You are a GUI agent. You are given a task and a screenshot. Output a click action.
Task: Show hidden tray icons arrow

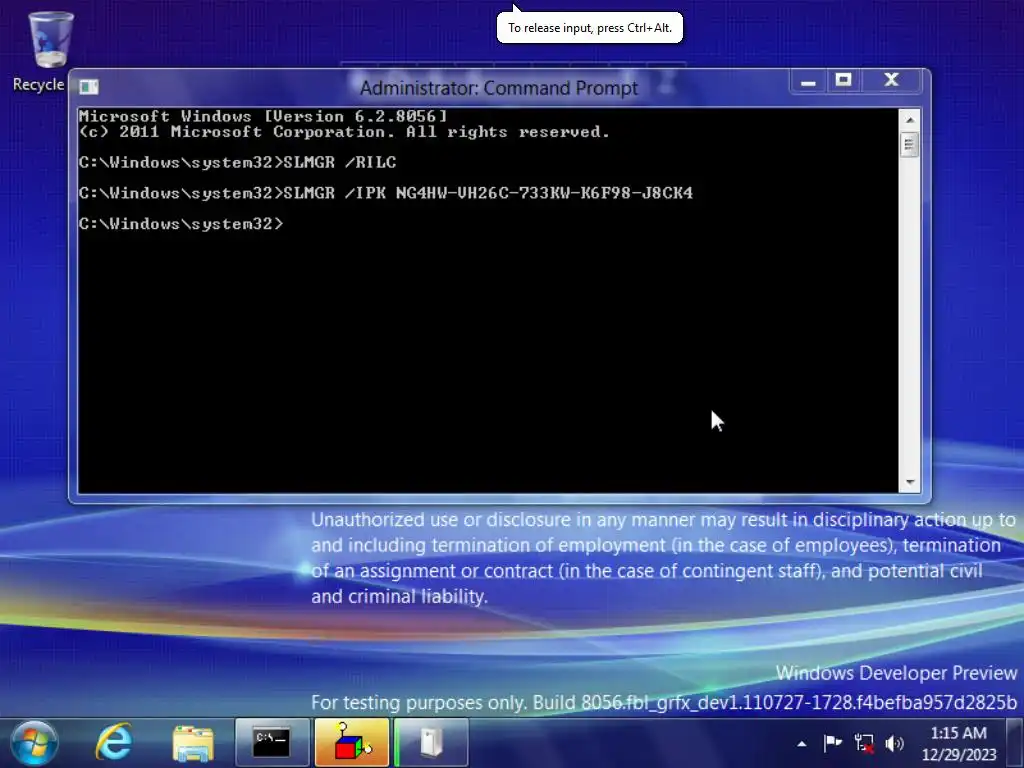click(801, 744)
